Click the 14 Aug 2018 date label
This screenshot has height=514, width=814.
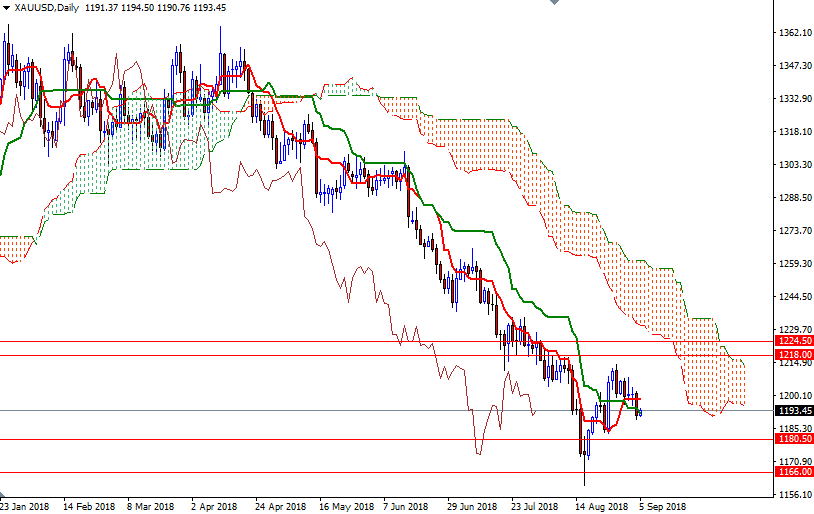pos(602,506)
